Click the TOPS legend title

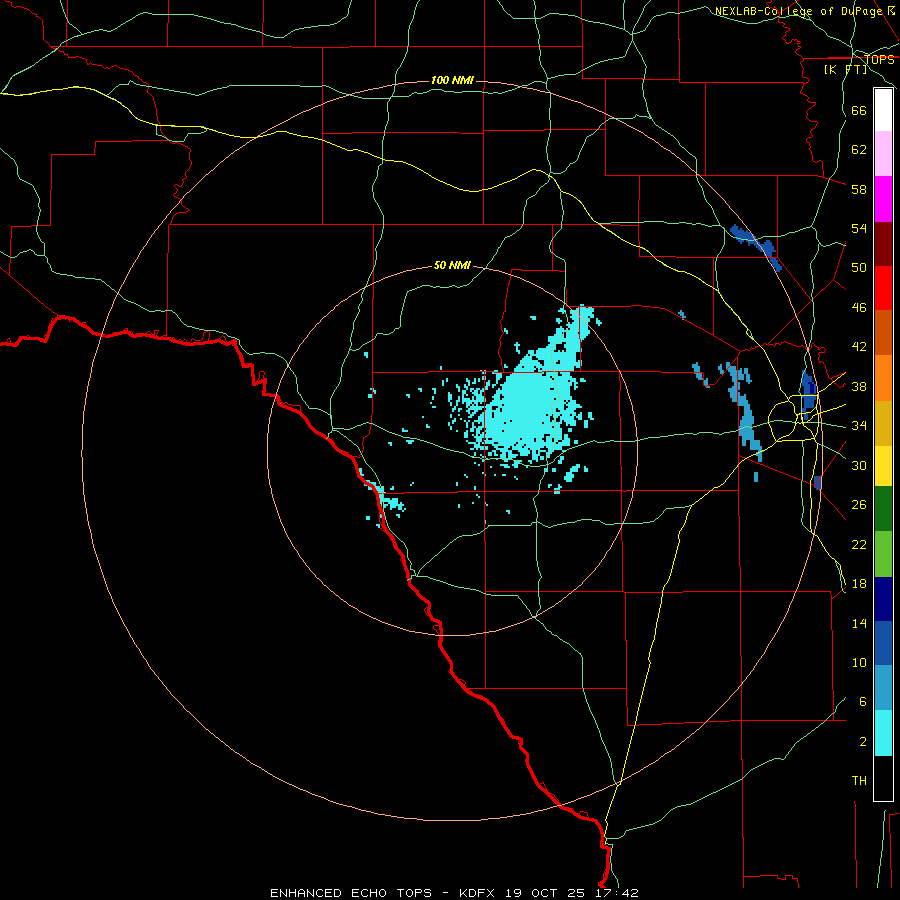coord(879,60)
